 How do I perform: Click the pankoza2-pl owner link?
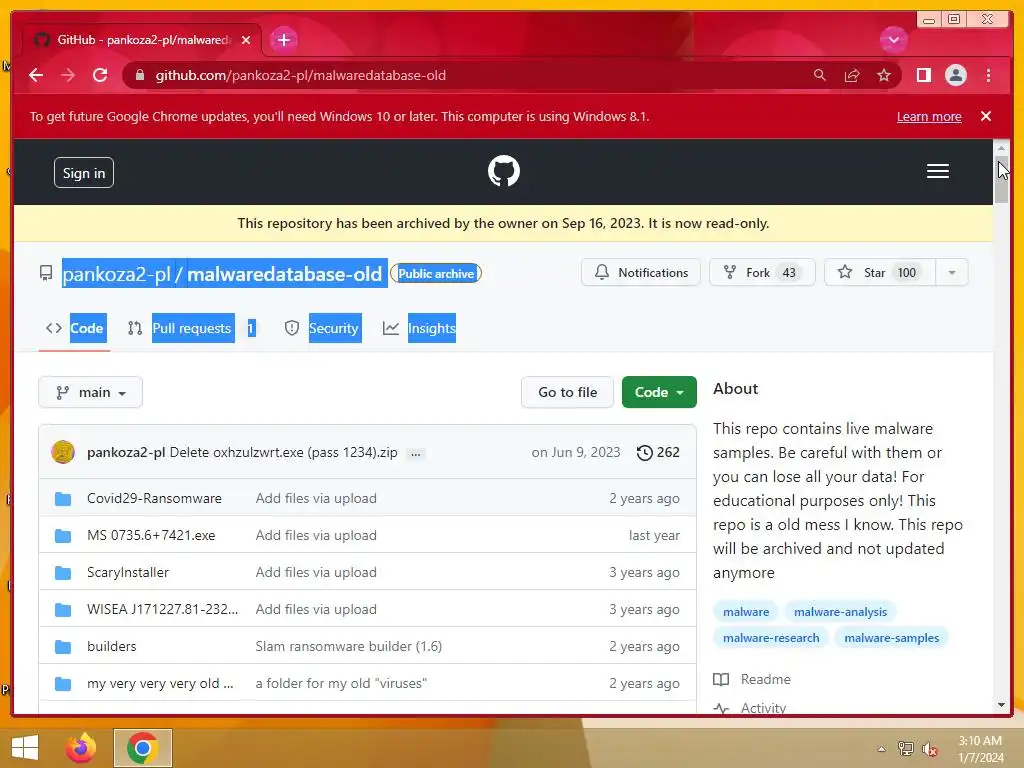pos(116,274)
